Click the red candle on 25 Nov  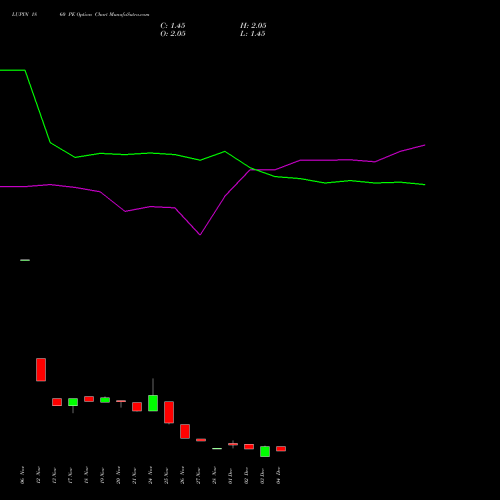[x=169, y=412]
